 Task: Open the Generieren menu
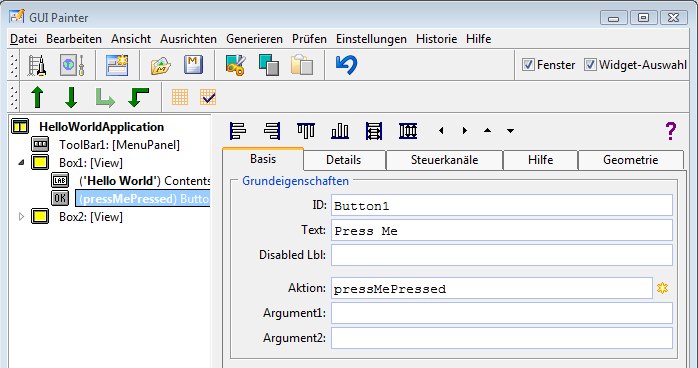254,39
